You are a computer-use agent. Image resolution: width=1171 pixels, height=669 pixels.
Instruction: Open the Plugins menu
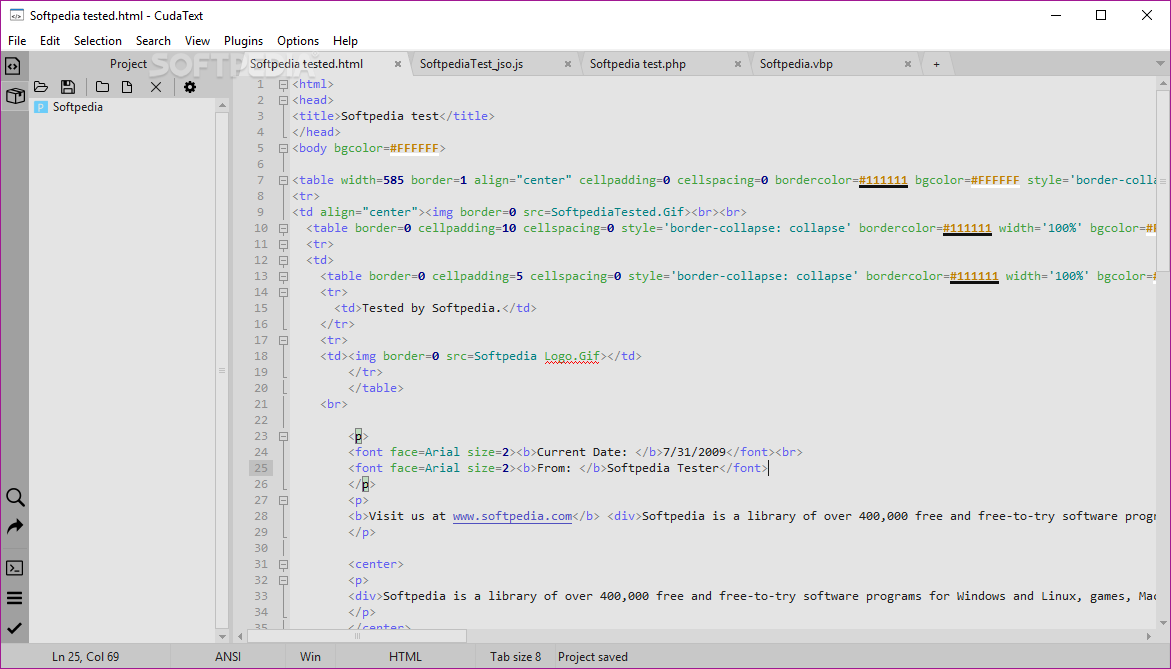point(243,41)
